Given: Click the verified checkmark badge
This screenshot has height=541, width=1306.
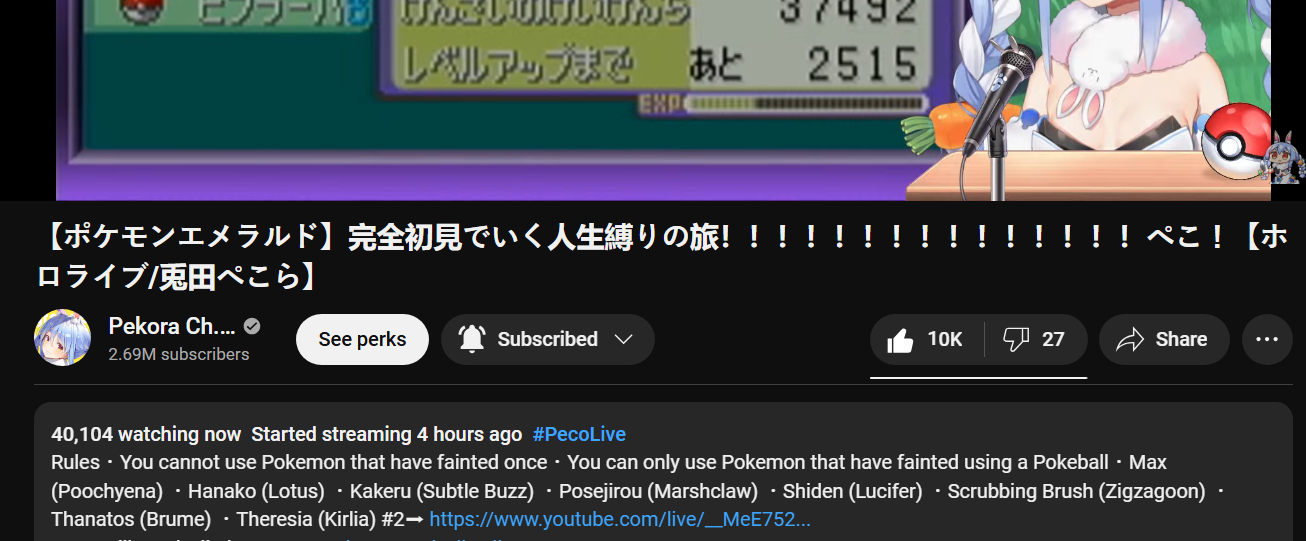Looking at the screenshot, I should [253, 326].
